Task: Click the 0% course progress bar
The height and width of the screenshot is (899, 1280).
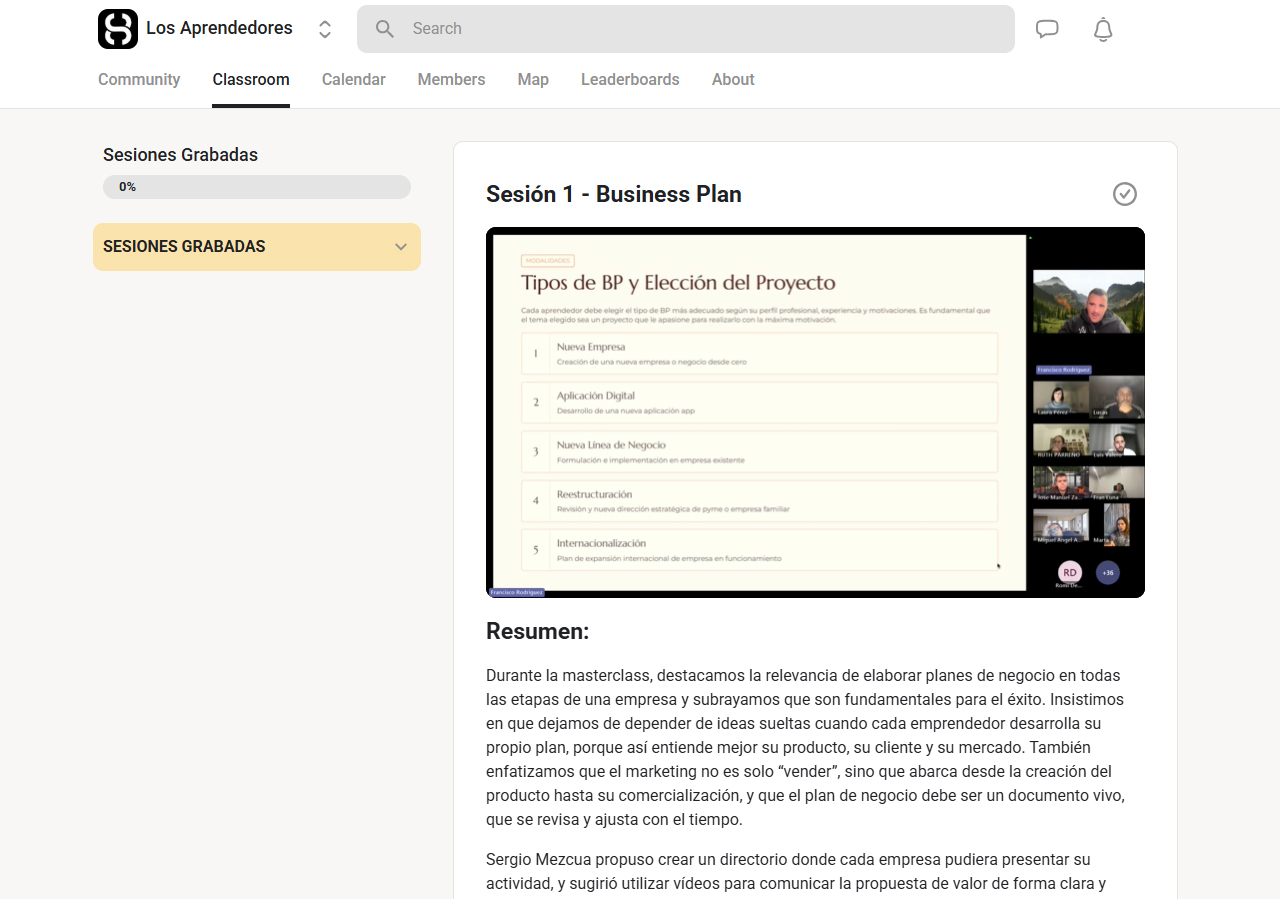Action: pyautogui.click(x=257, y=187)
